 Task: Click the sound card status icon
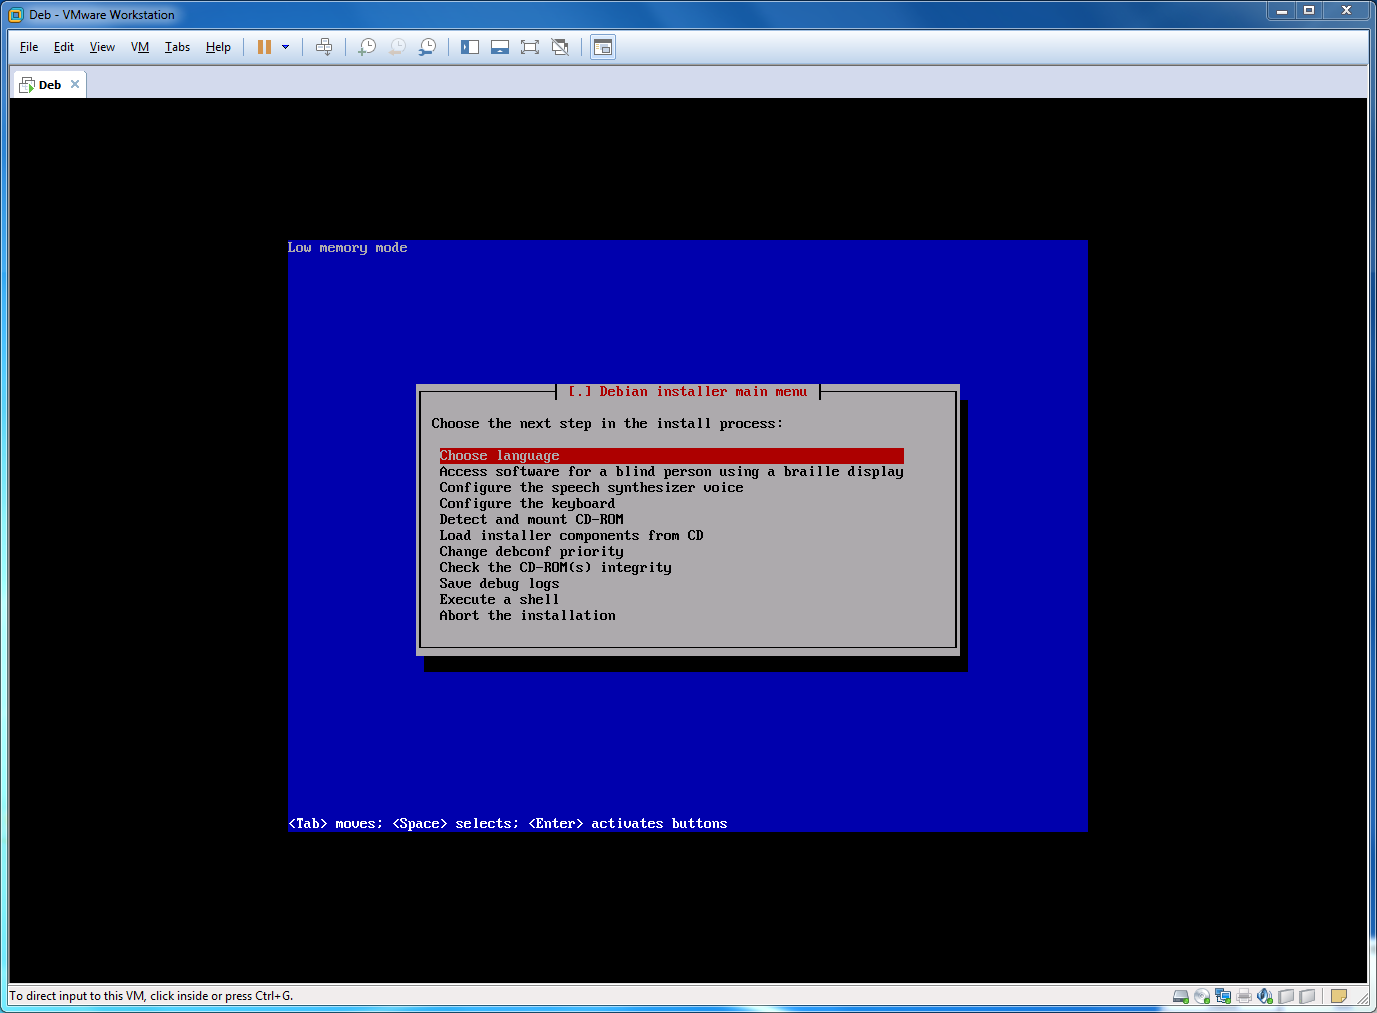click(x=1265, y=996)
